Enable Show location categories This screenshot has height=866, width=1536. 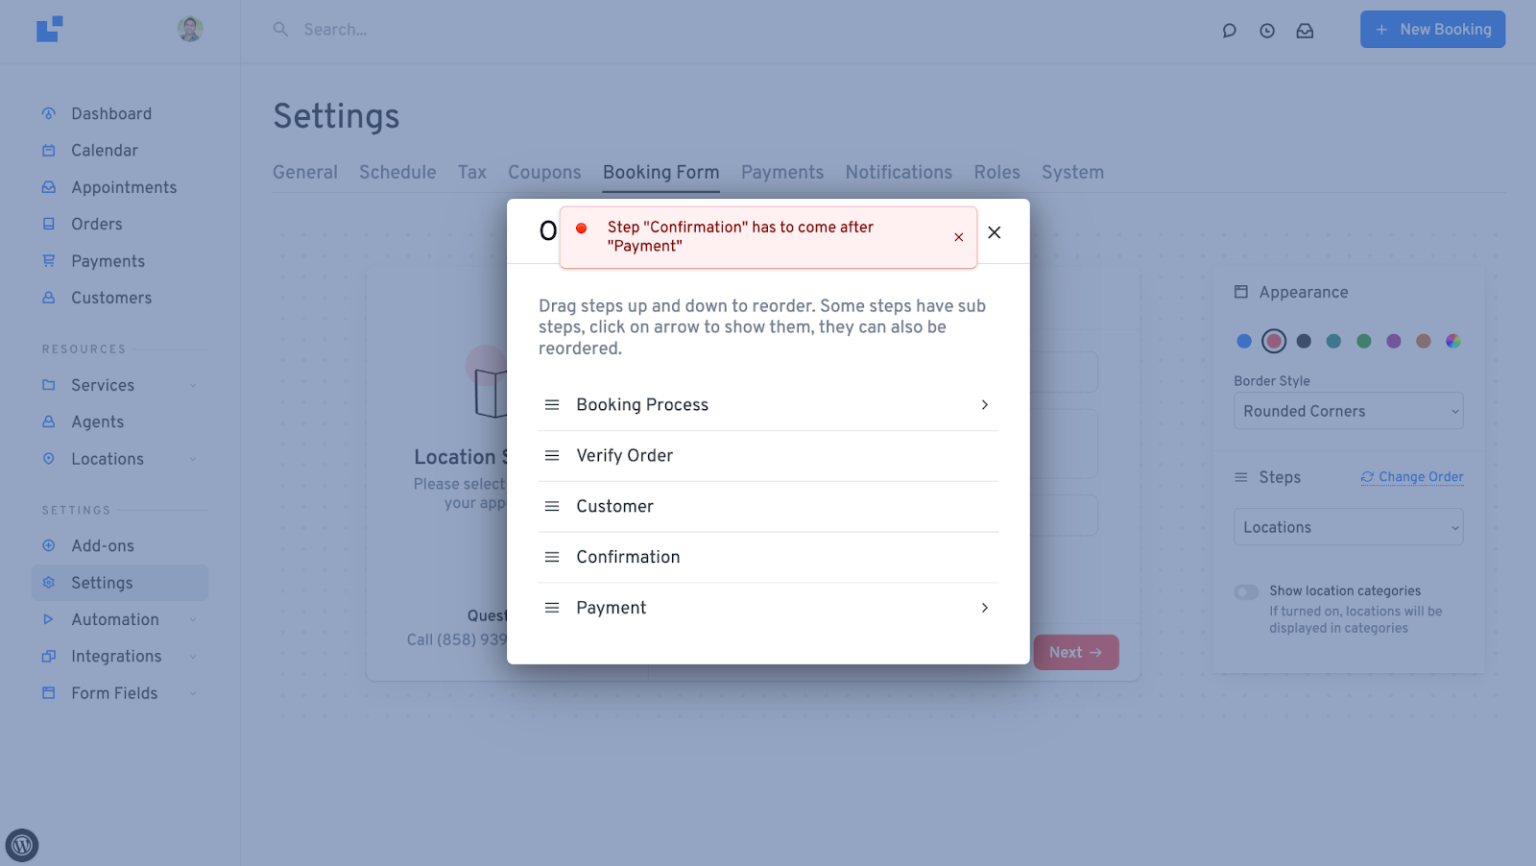1246,592
